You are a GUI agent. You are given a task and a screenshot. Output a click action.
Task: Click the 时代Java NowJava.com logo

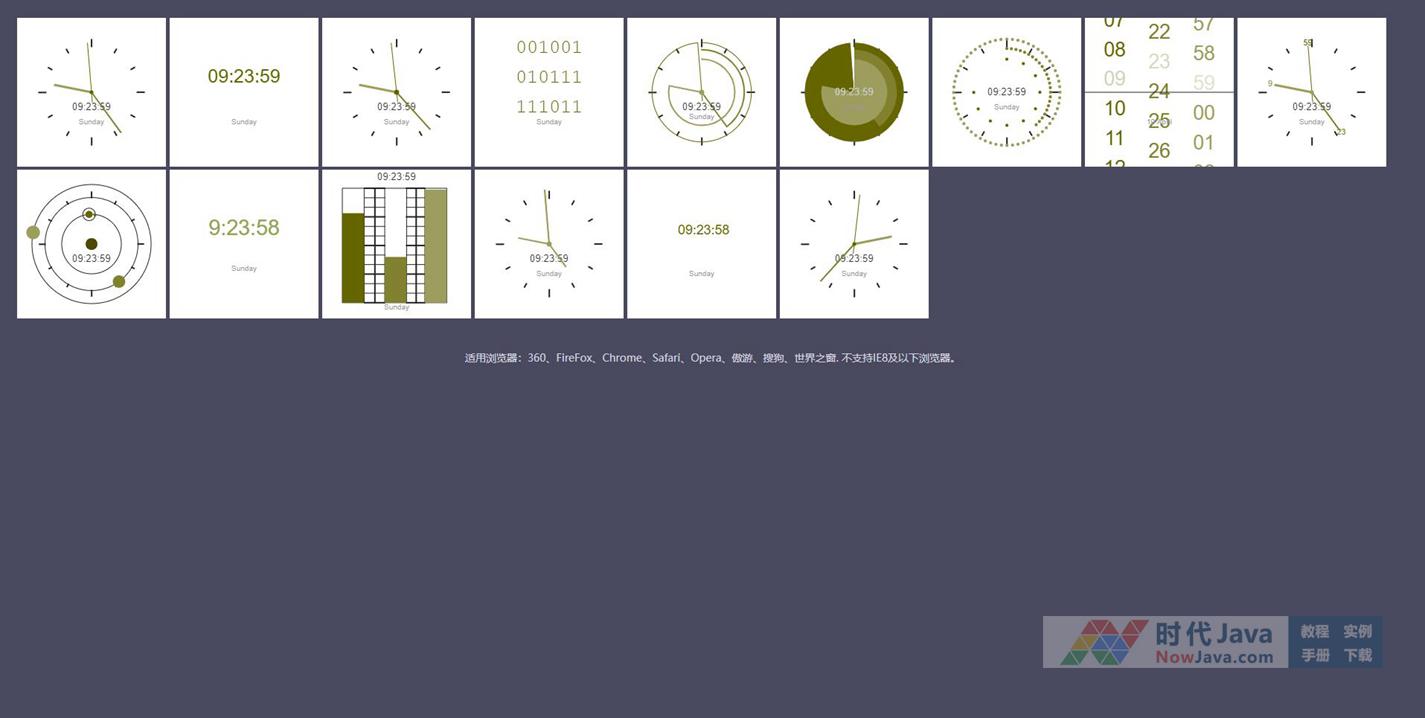(x=1165, y=642)
